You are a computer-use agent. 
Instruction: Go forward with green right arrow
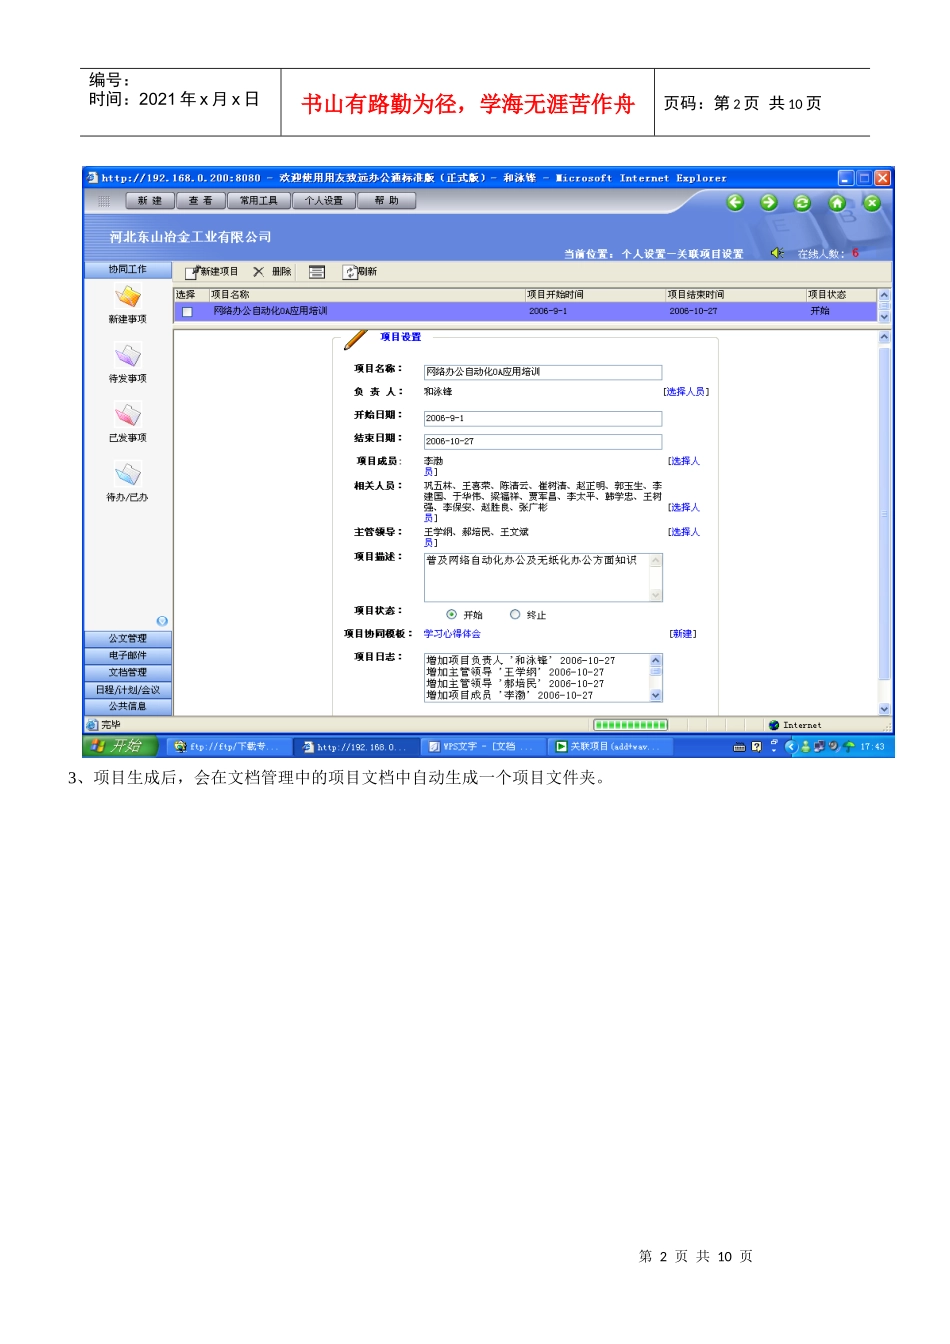click(769, 203)
